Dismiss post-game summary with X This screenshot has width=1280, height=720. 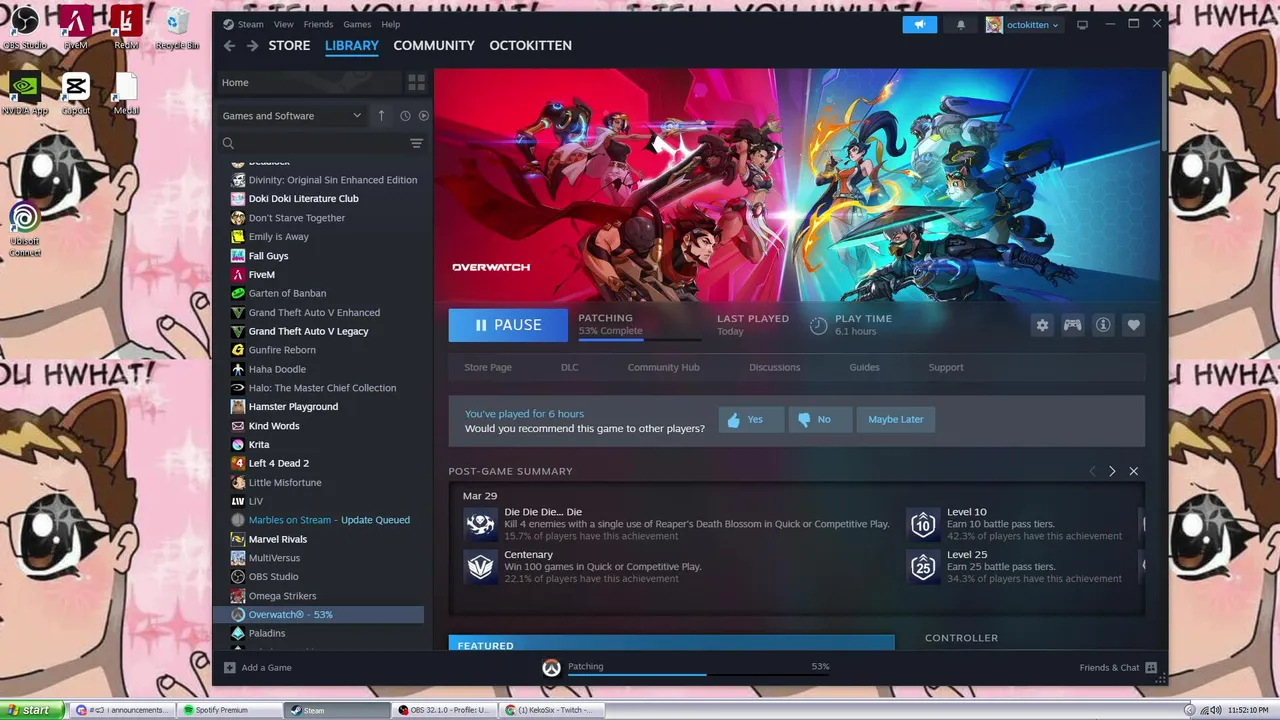[x=1133, y=471]
